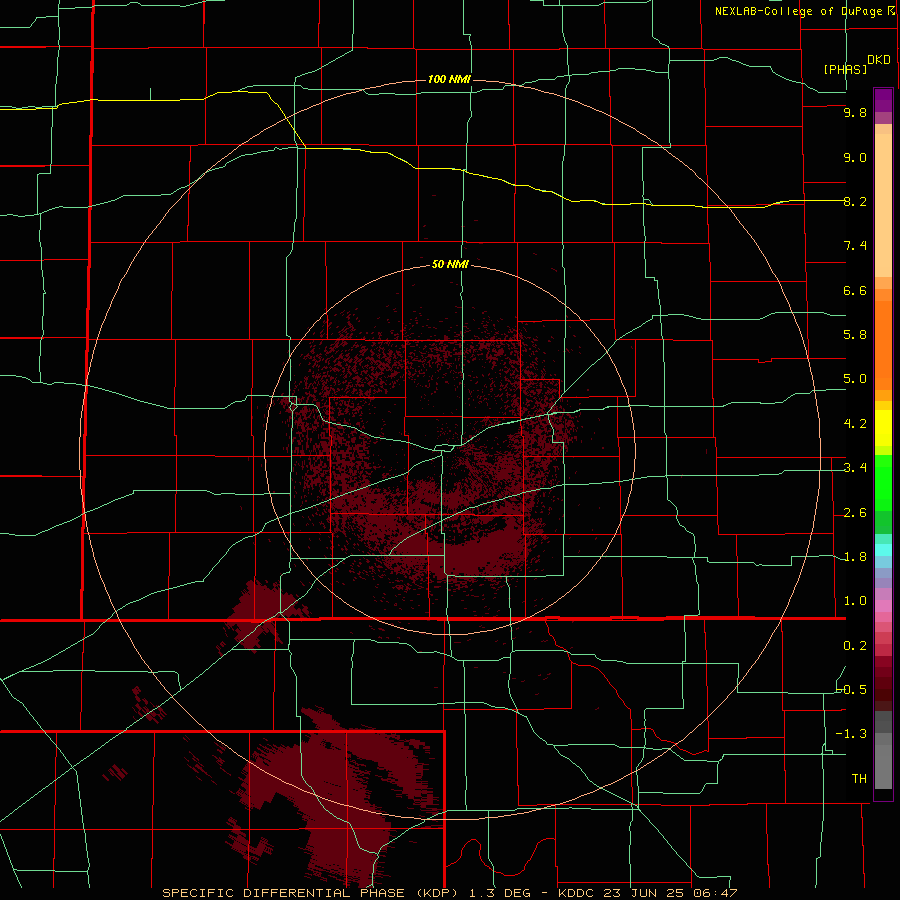Click the 23 JUN 25 date text

point(642,893)
